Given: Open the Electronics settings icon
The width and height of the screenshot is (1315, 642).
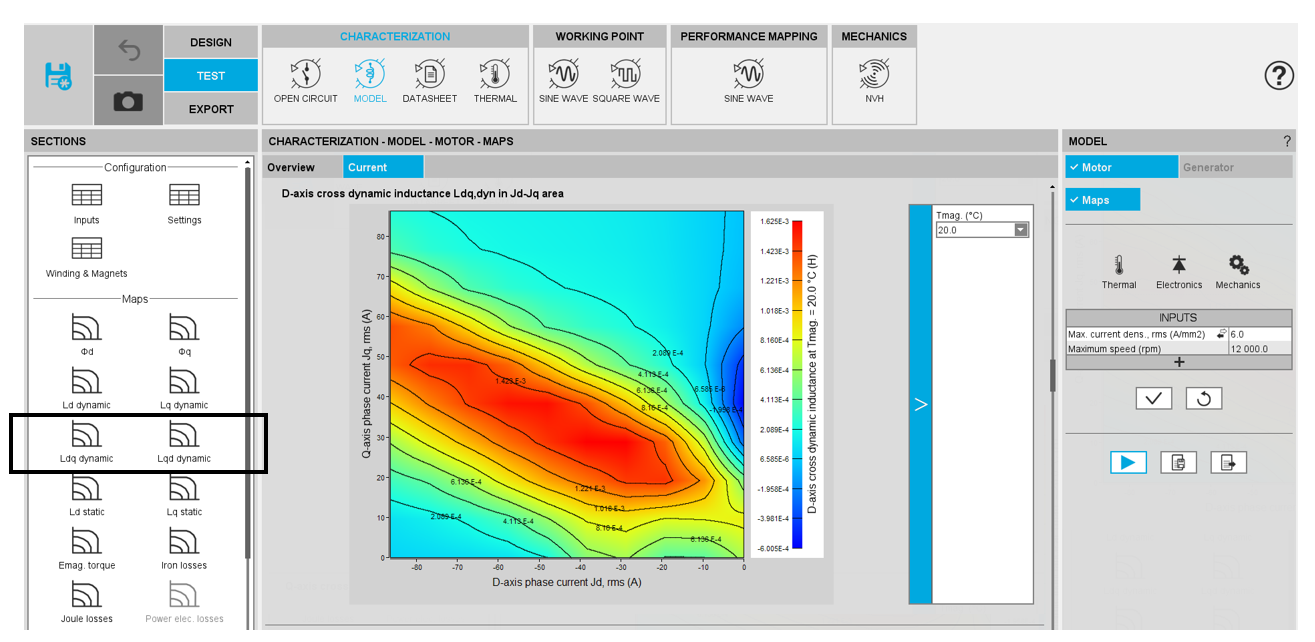Looking at the screenshot, I should [1178, 270].
